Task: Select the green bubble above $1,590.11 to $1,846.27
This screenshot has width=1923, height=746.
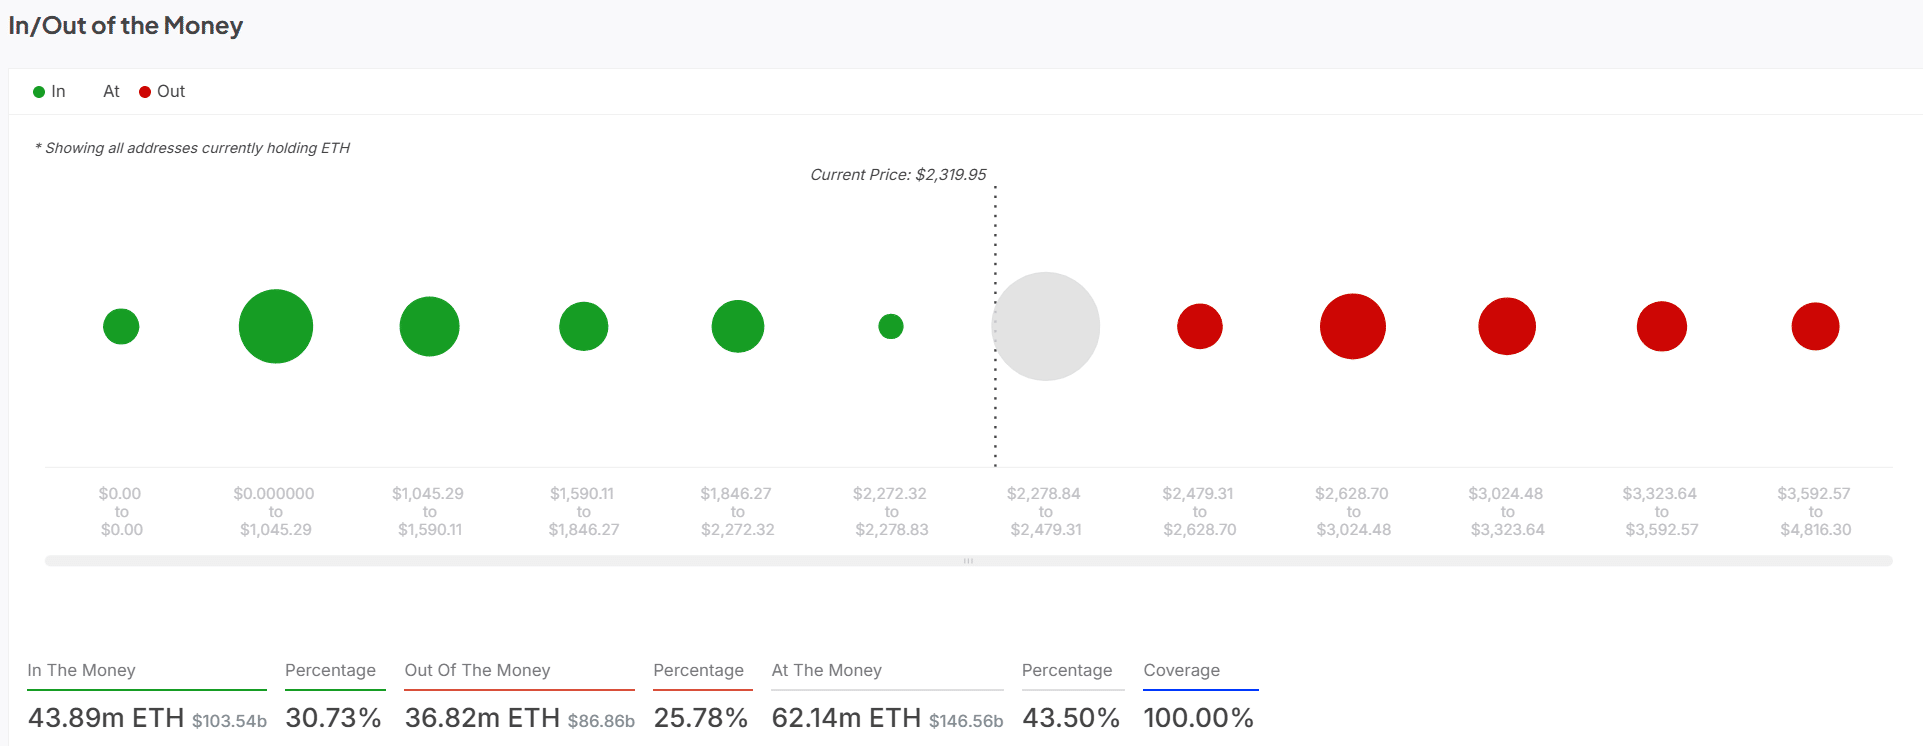Action: 584,326
